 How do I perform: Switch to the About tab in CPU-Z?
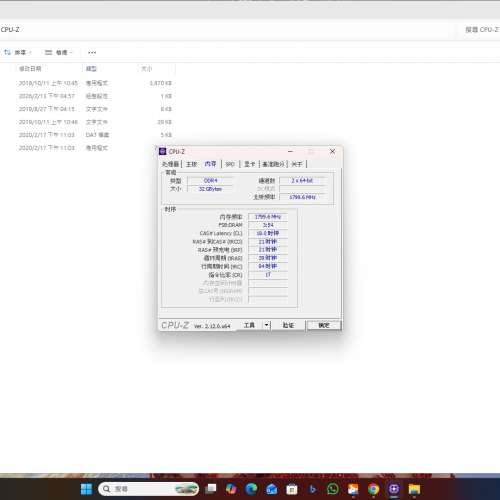click(x=297, y=164)
